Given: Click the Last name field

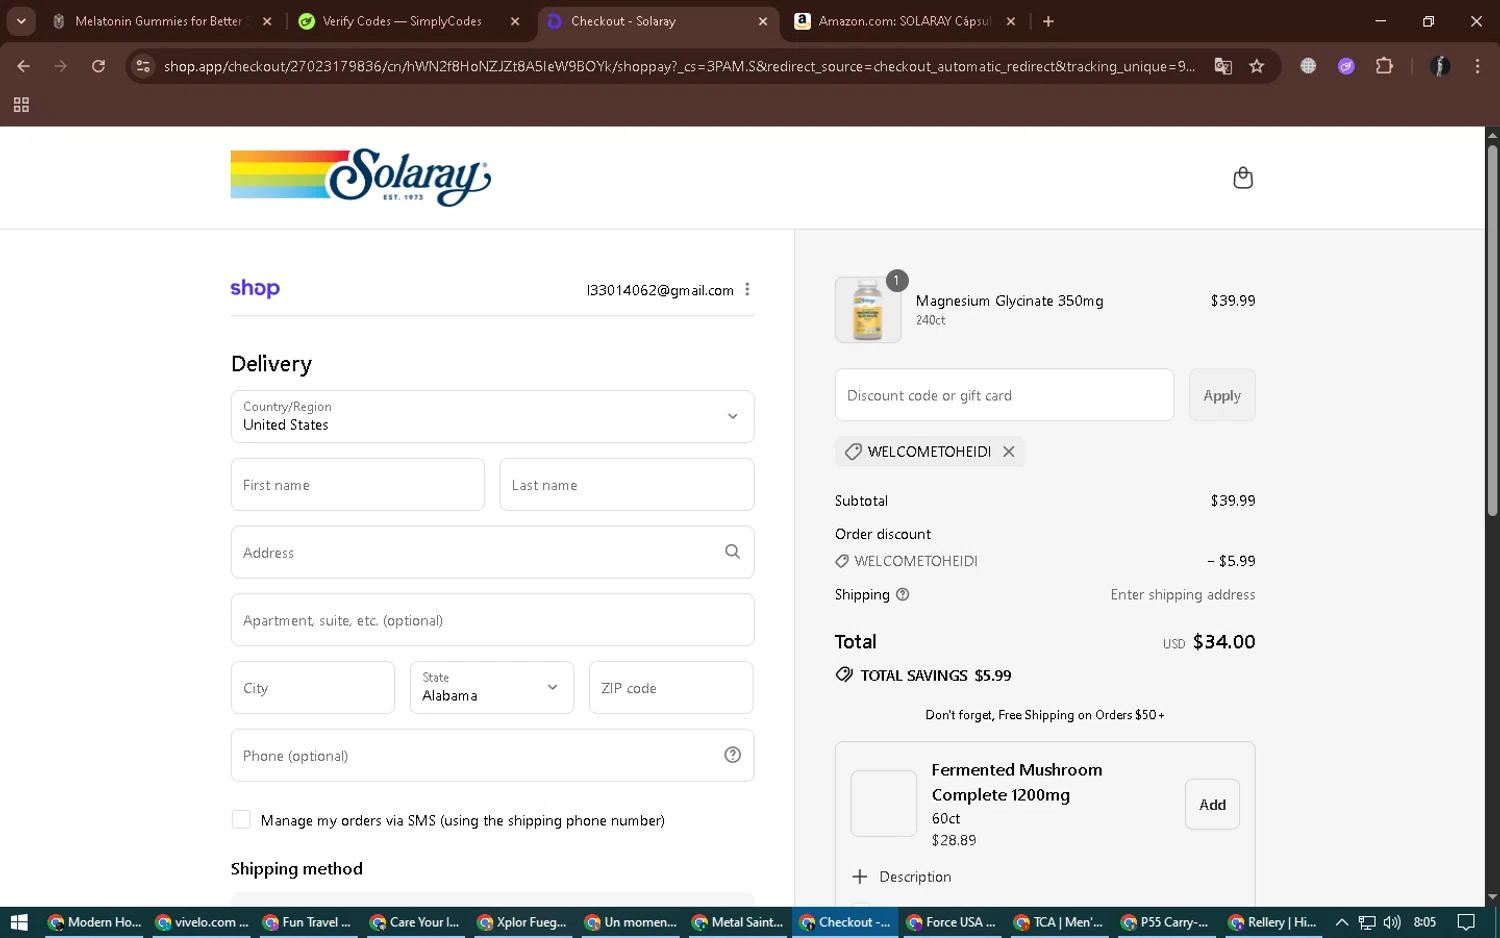Looking at the screenshot, I should point(627,484).
